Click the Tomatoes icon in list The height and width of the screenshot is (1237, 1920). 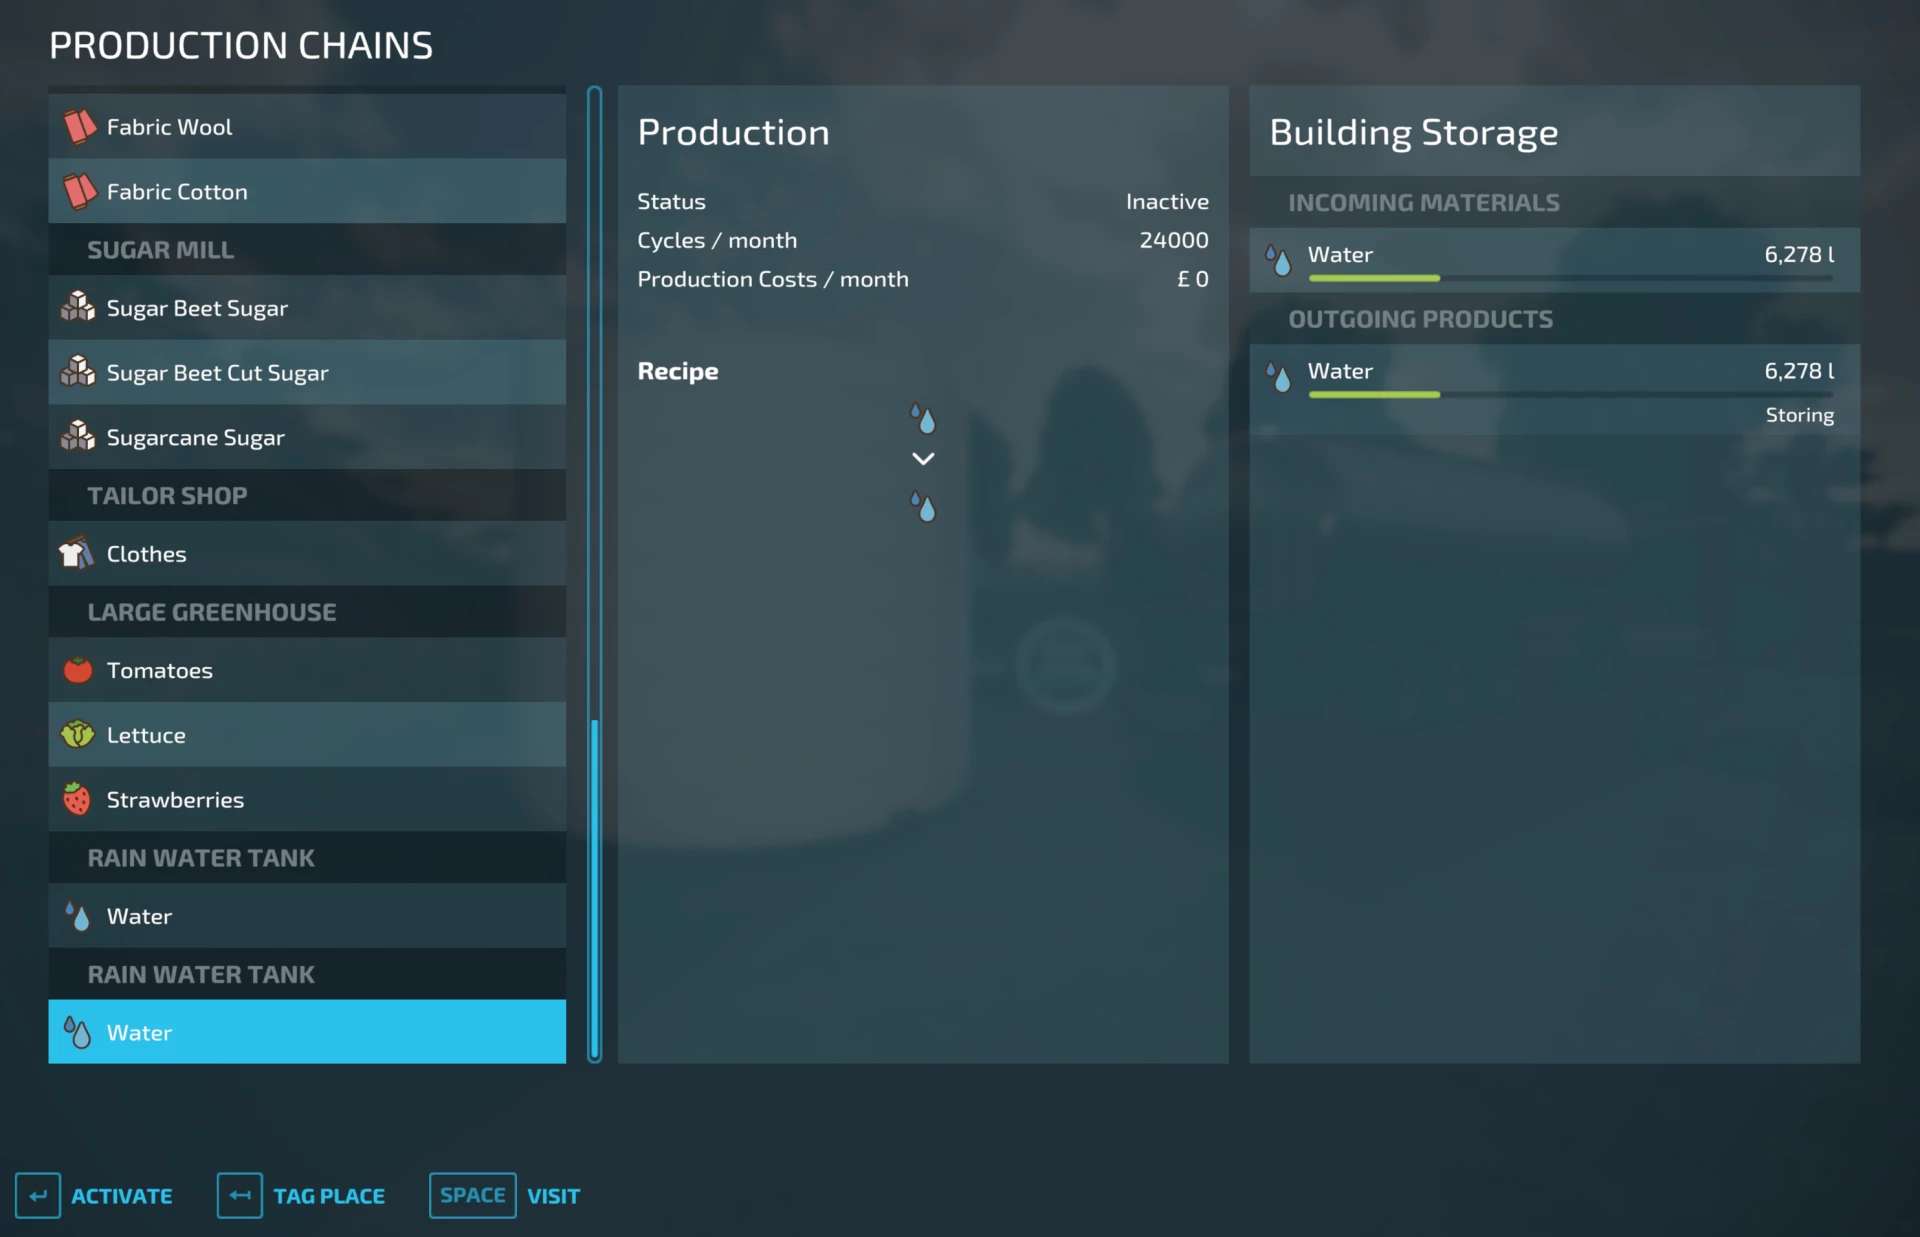point(78,670)
